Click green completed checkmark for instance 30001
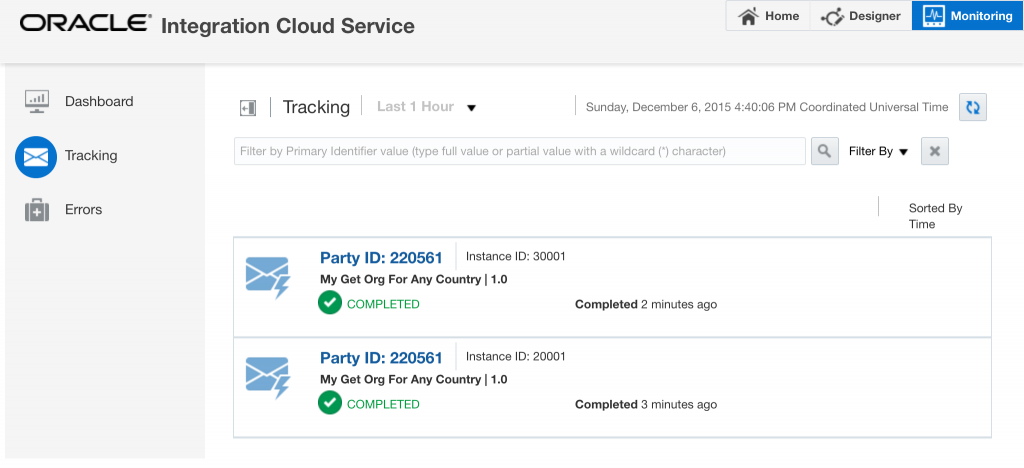This screenshot has height=468, width=1024. coord(330,303)
